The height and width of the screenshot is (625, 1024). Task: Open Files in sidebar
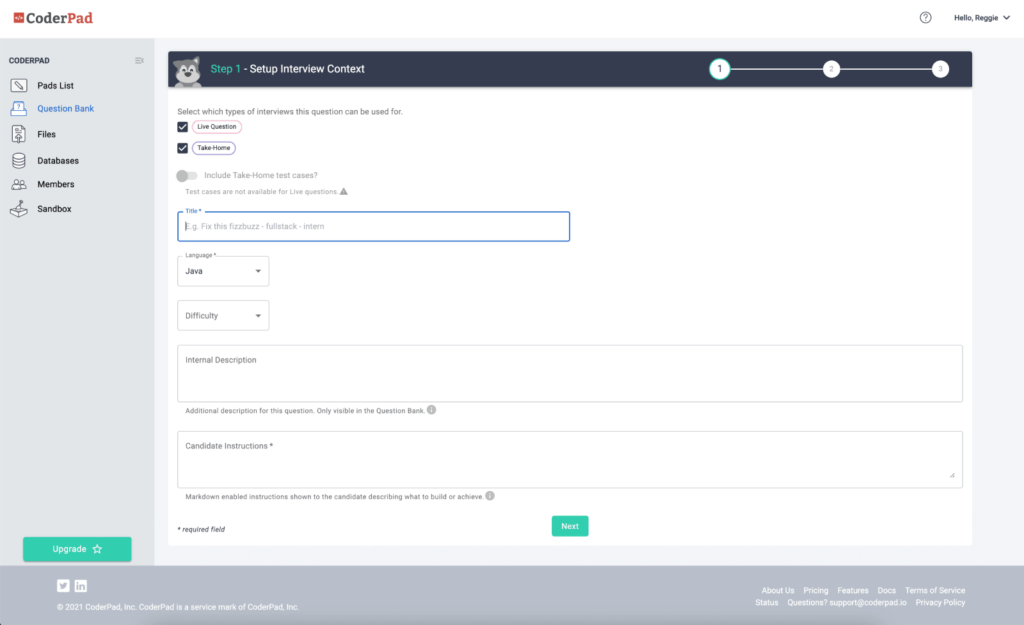pyautogui.click(x=46, y=135)
